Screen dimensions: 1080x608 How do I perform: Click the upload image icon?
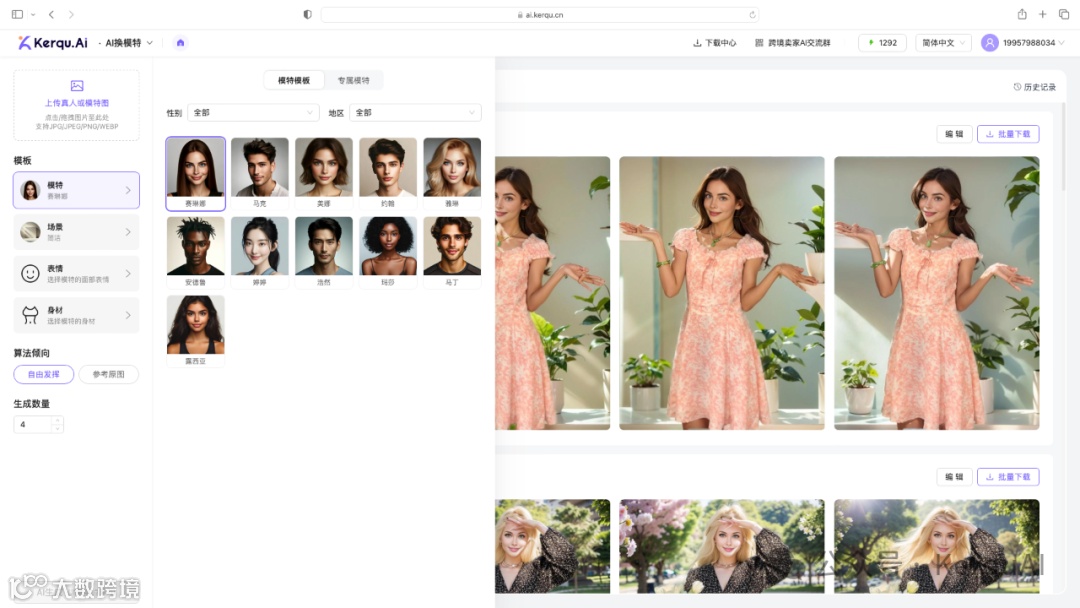pos(77,86)
